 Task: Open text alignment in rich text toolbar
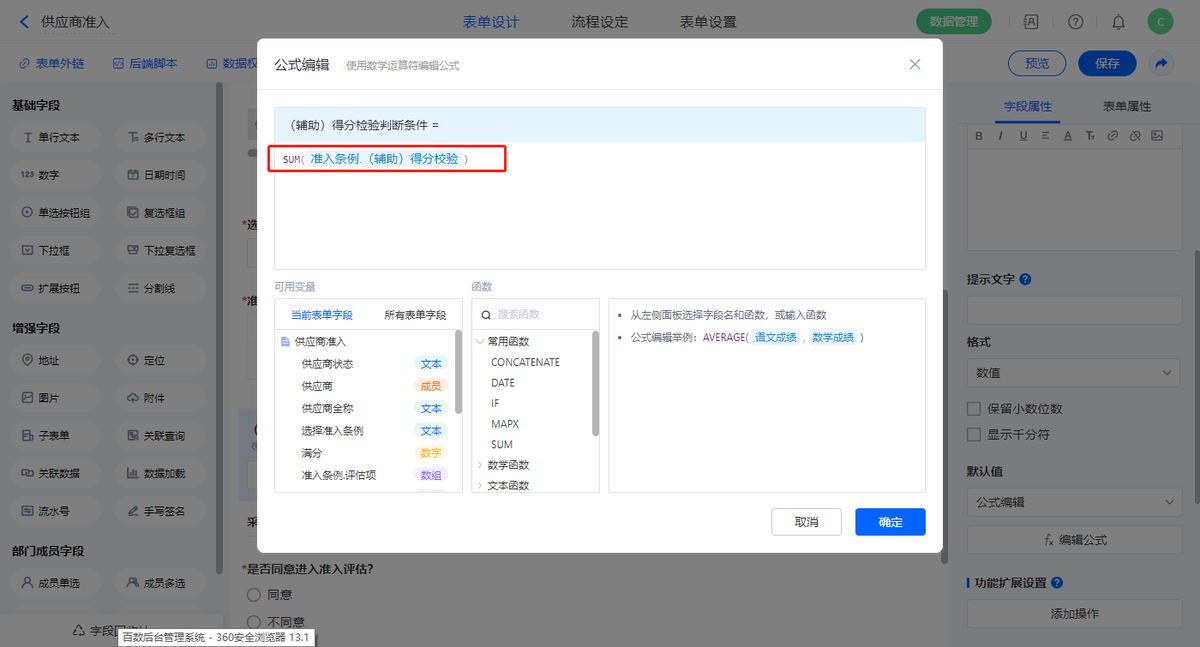(x=1045, y=135)
